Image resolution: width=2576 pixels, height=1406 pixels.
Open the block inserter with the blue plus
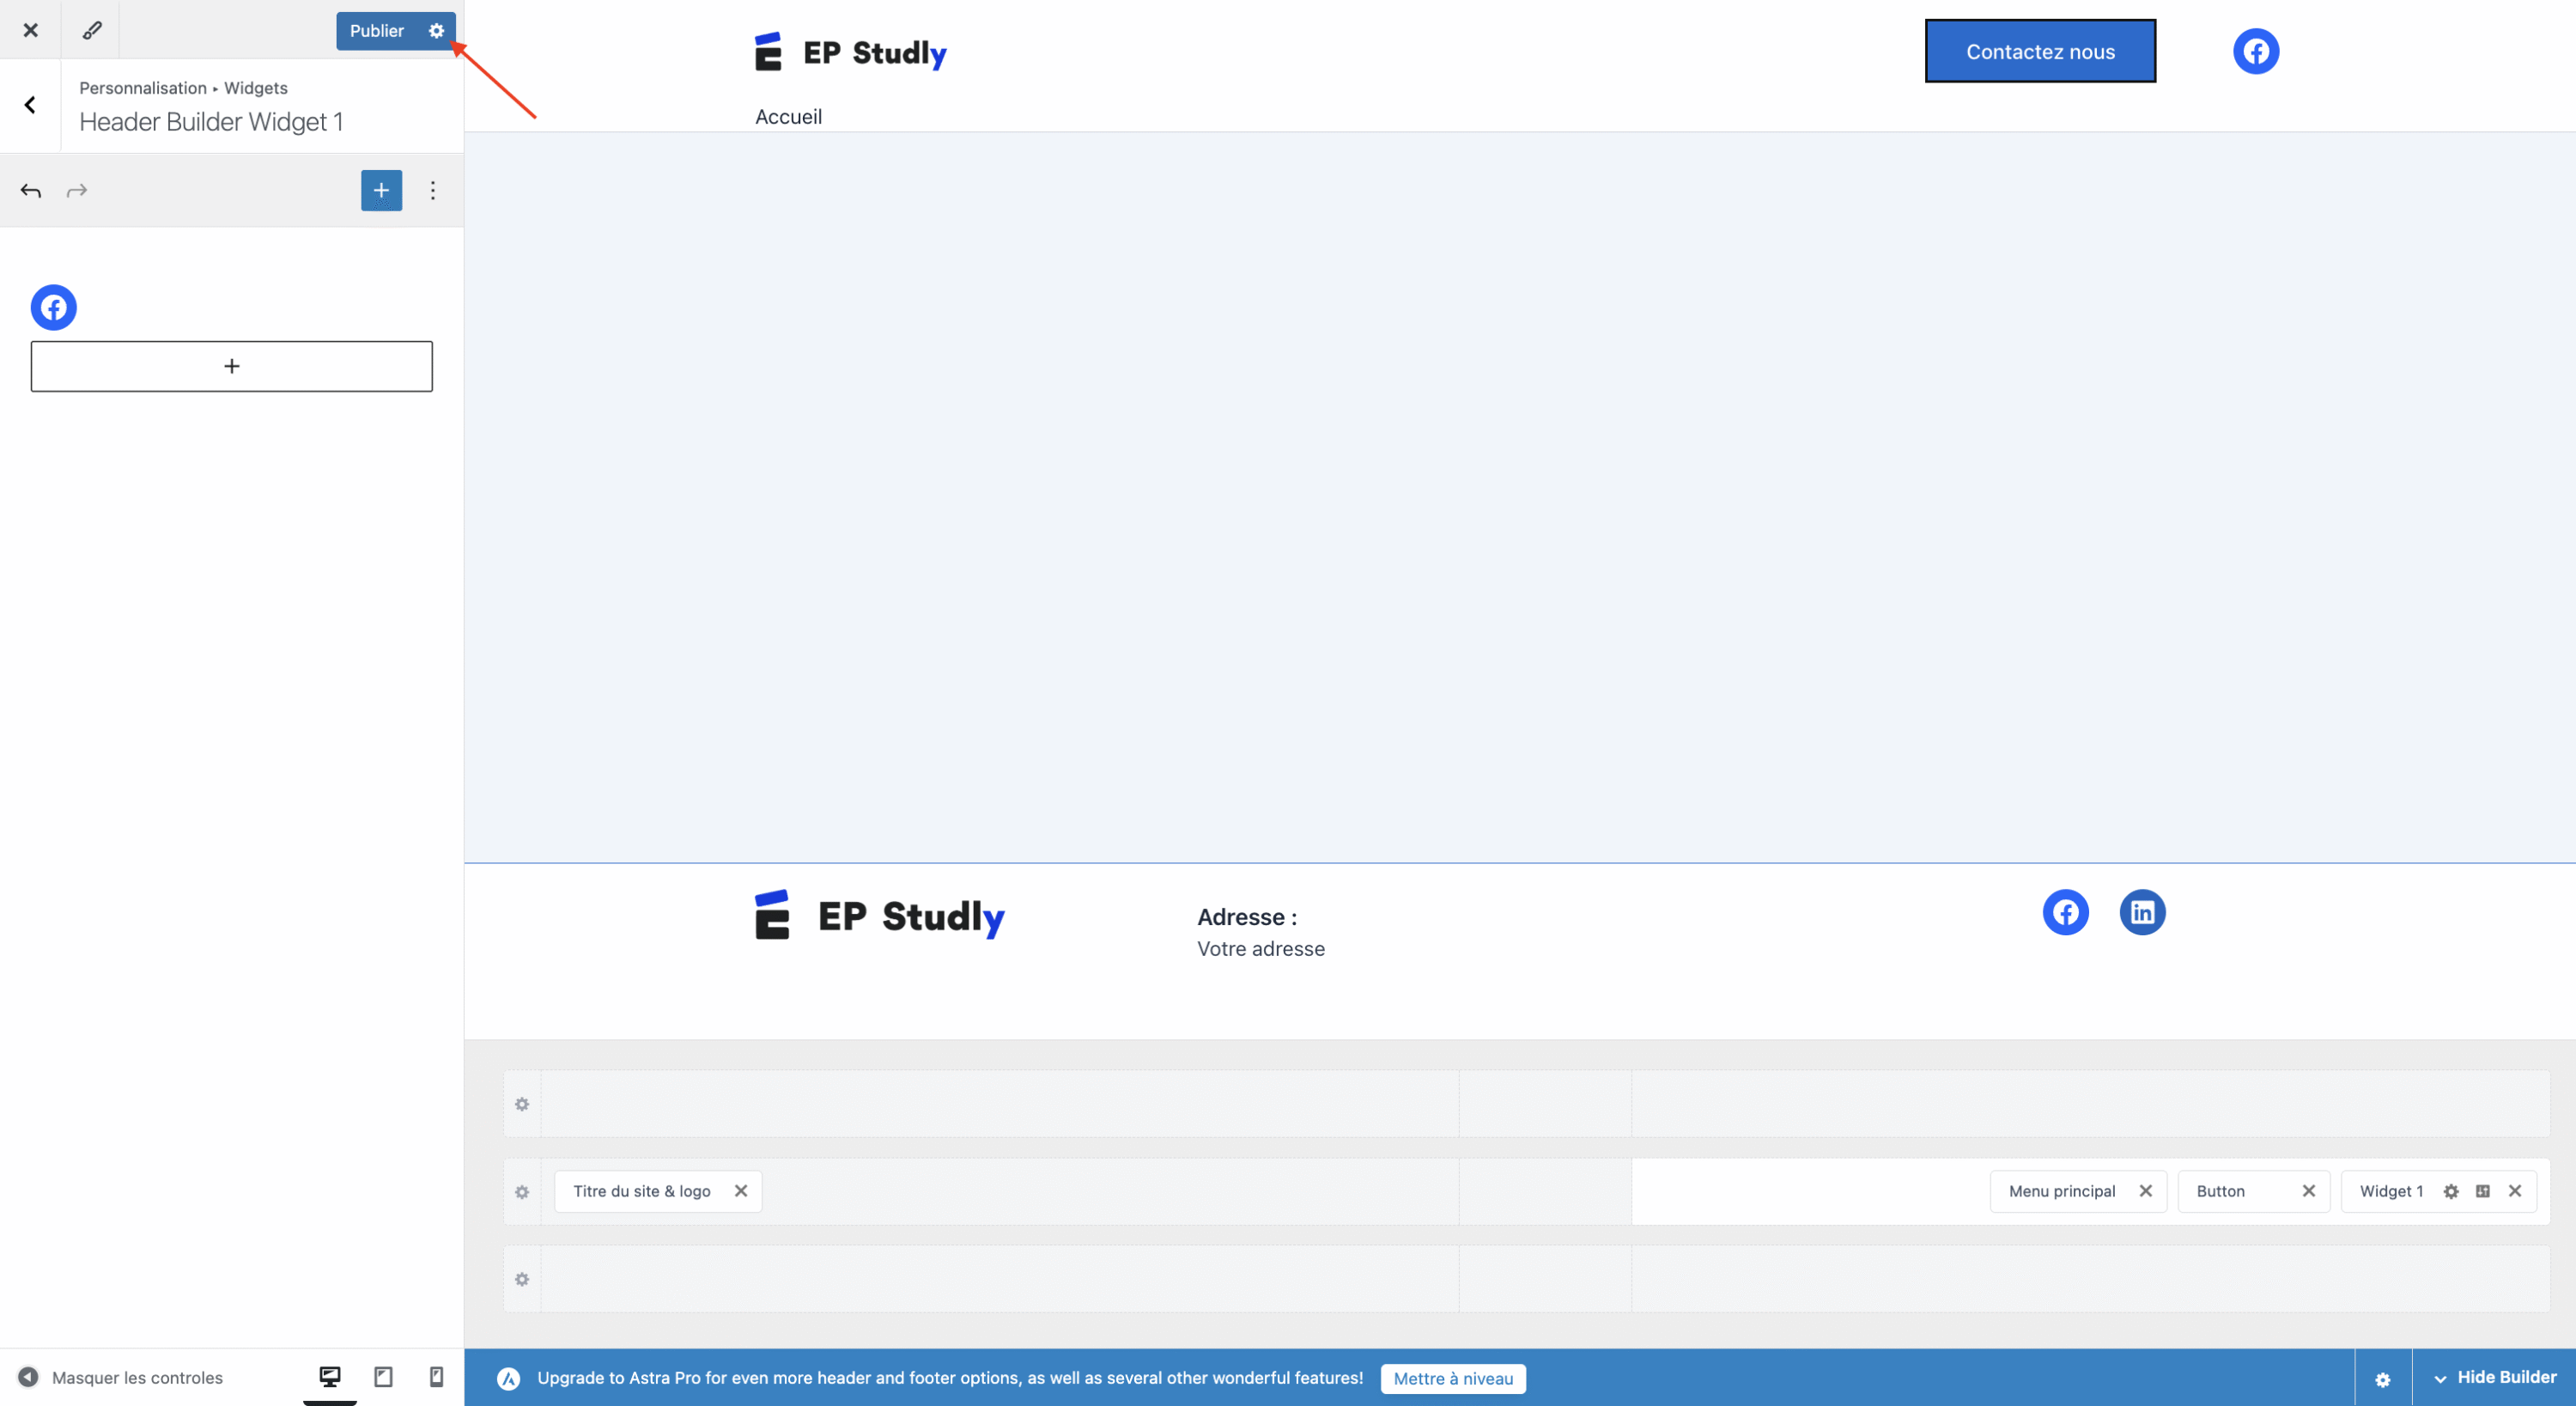tap(381, 190)
